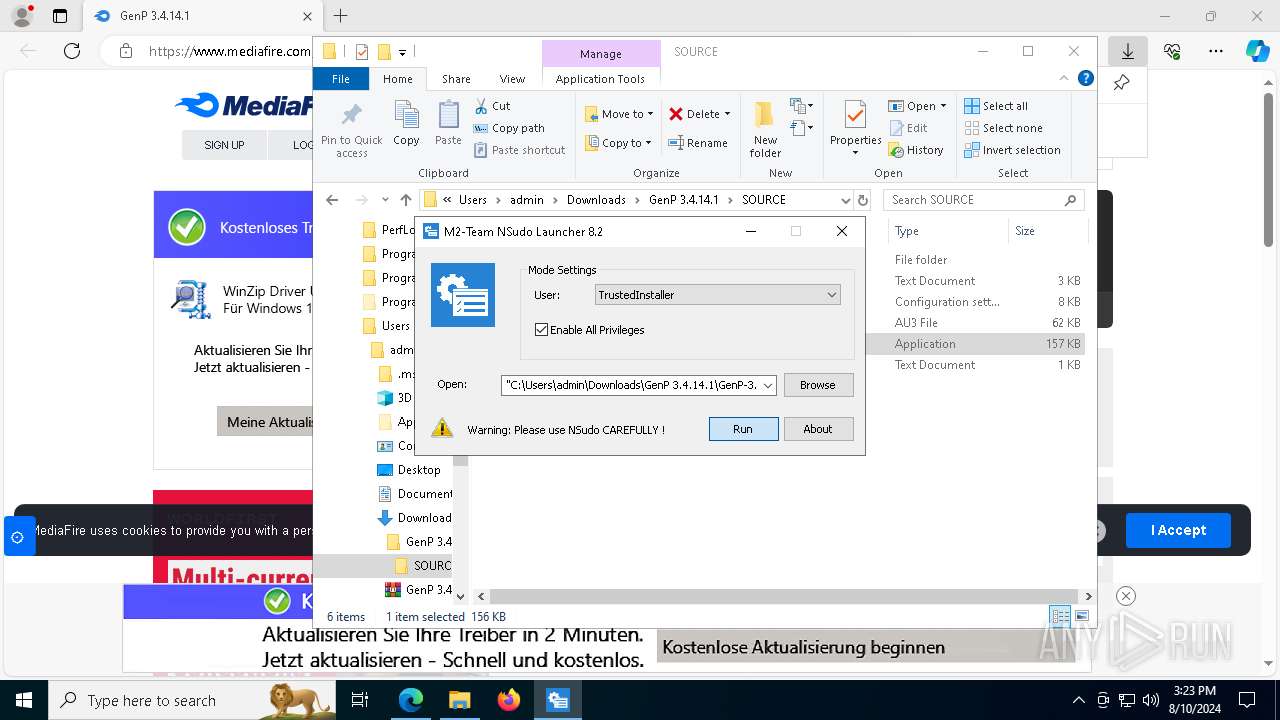Click the Search SOURCE field
Screen dimensions: 1280x720
coord(983,200)
